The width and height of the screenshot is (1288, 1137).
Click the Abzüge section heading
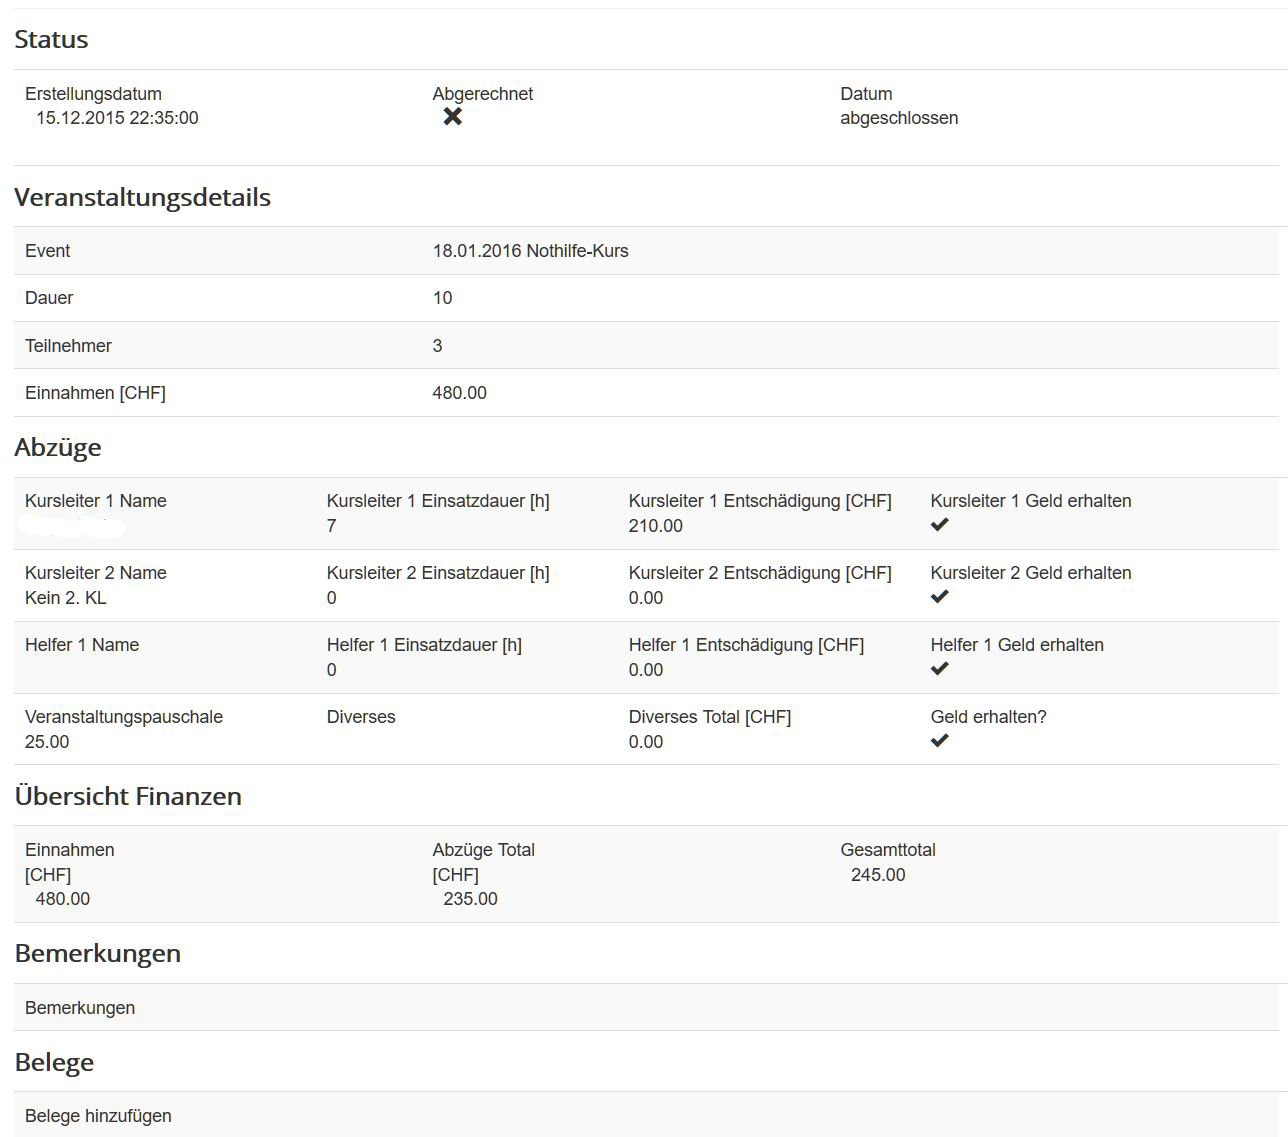[x=58, y=447]
